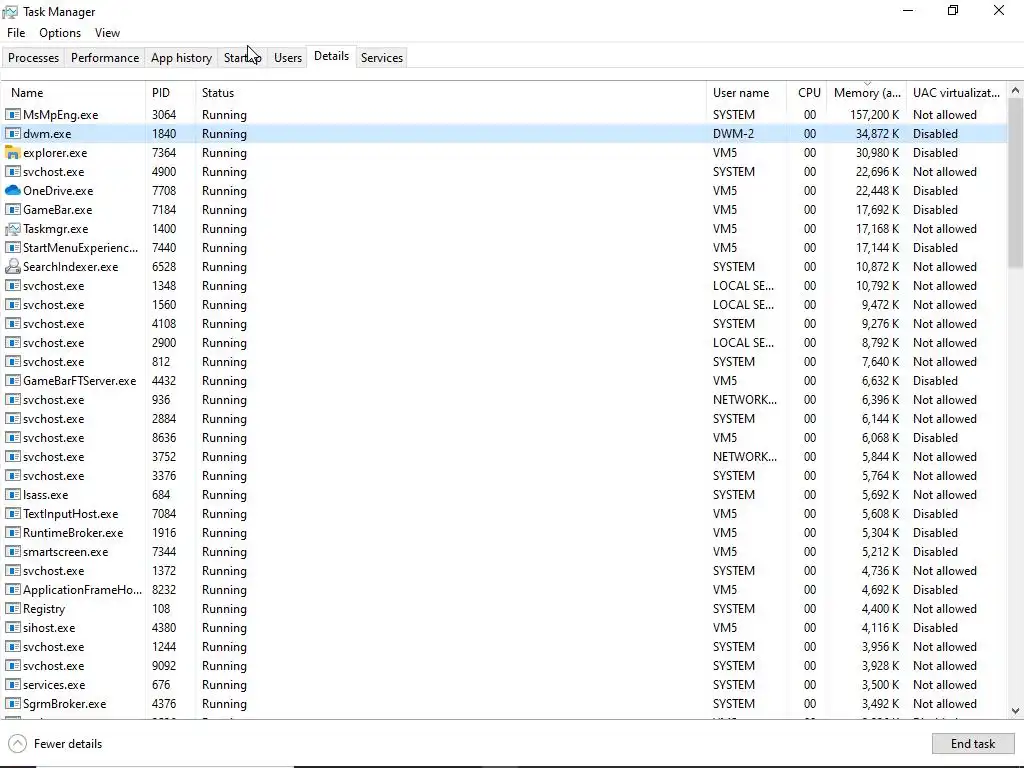Click icon of svchost.exe PID 1348
Image resolution: width=1024 pixels, height=768 pixels.
12,285
